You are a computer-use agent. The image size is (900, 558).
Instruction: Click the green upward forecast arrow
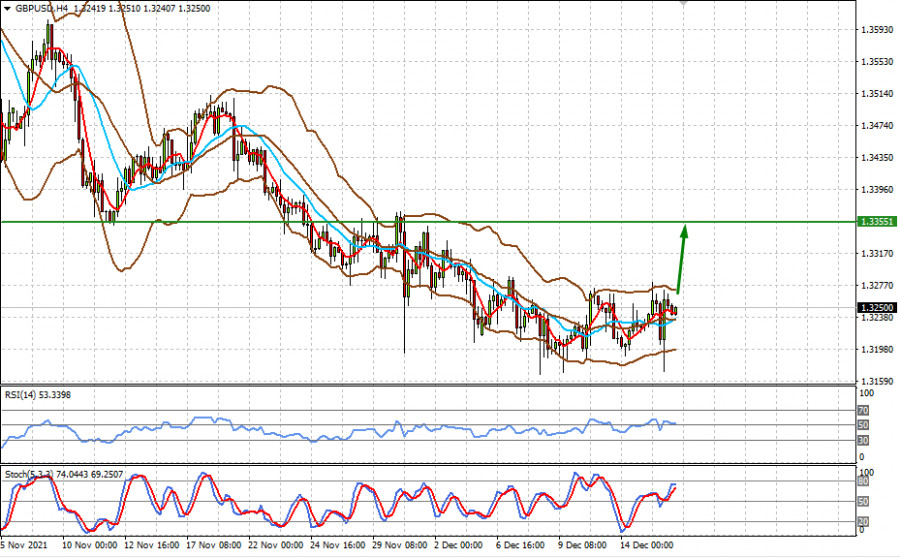682,257
